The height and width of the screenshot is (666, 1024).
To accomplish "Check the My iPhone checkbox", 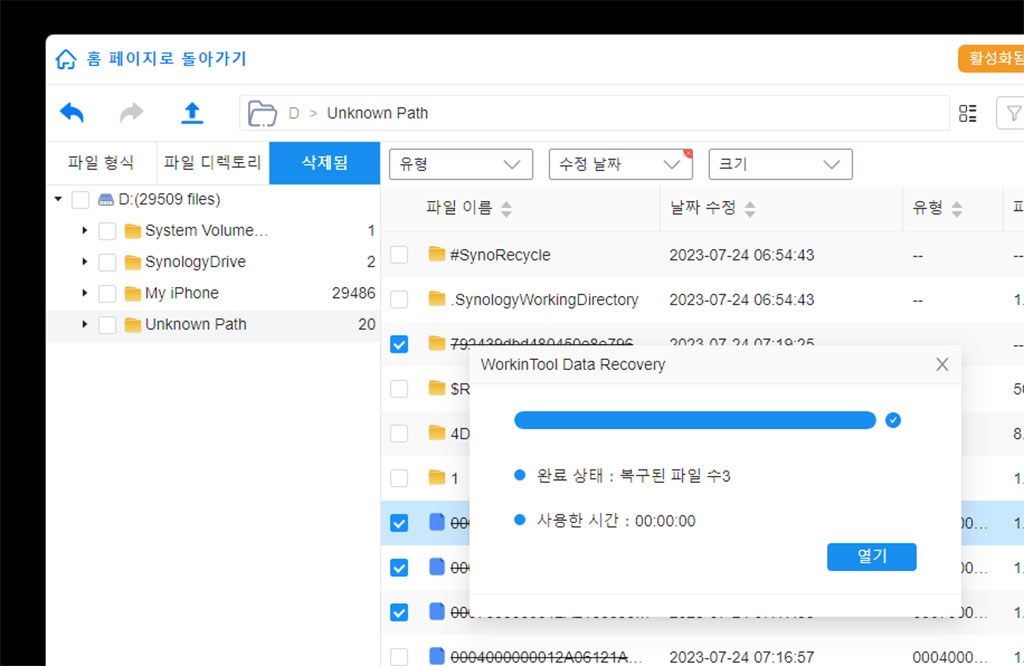I will [107, 294].
